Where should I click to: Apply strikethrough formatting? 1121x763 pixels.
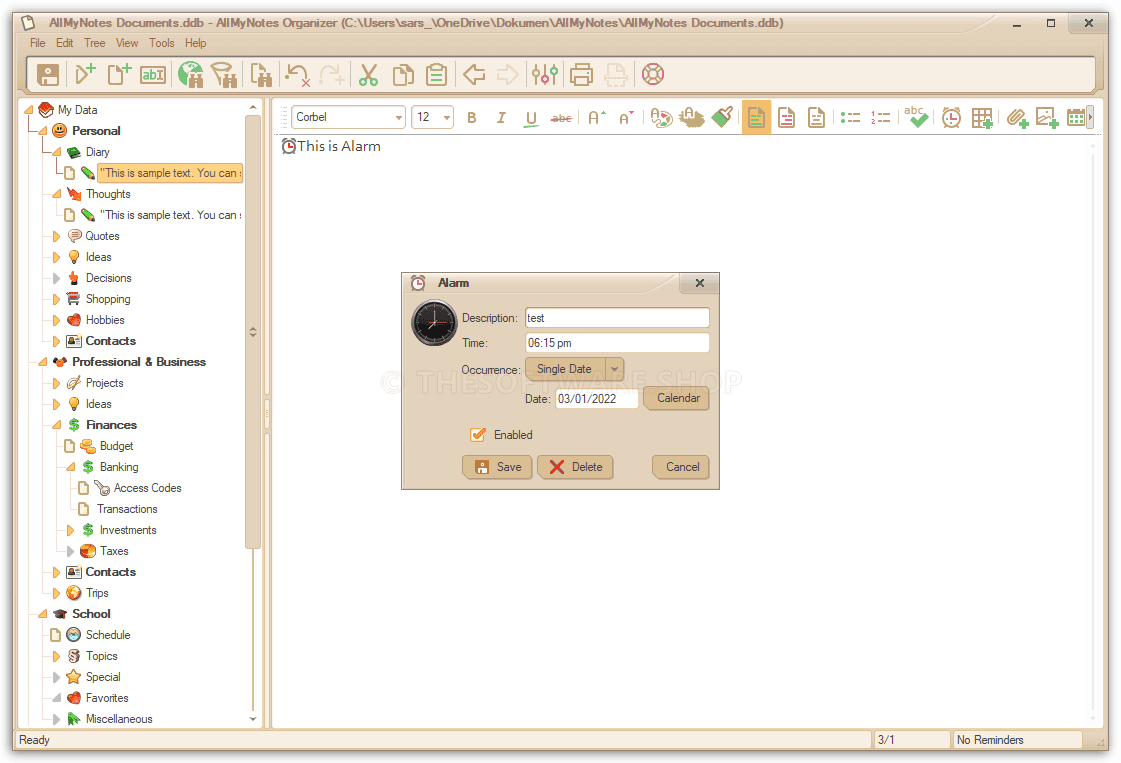pyautogui.click(x=561, y=118)
